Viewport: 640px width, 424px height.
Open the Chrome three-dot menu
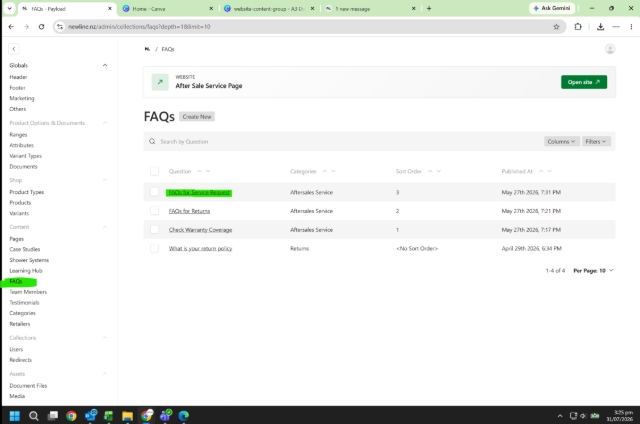(x=631, y=27)
